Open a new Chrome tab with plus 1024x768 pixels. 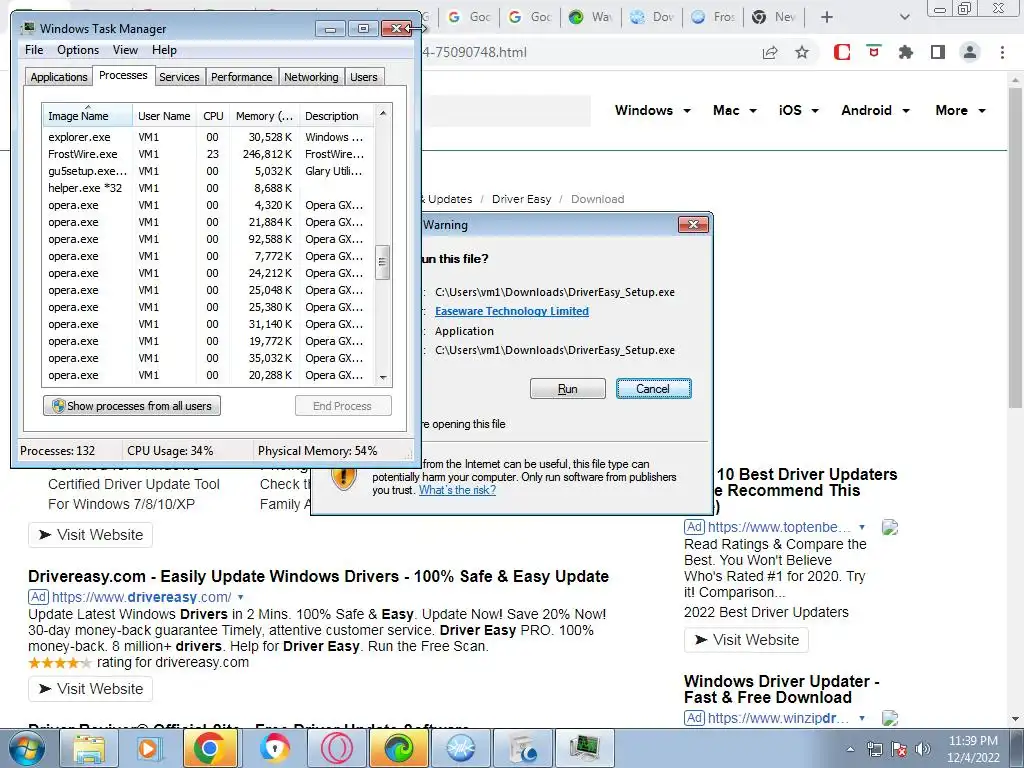click(827, 17)
